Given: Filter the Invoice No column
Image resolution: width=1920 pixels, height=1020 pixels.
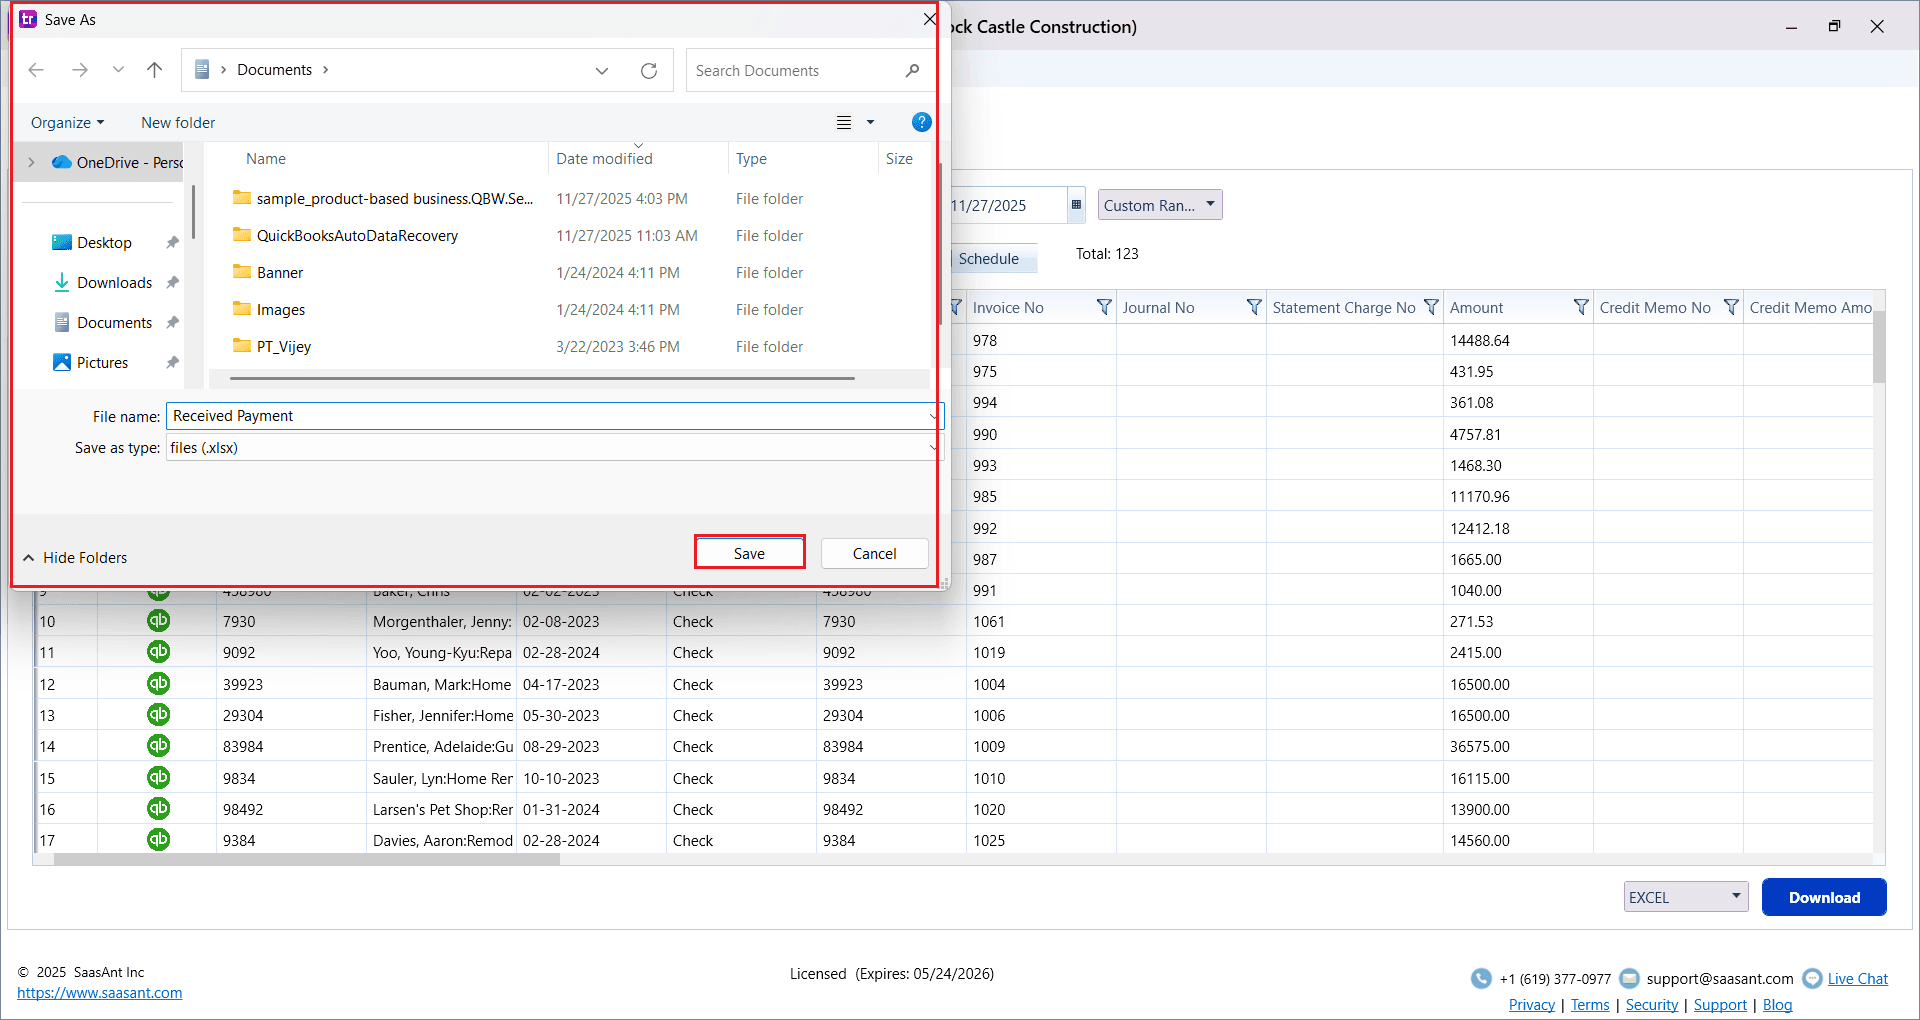Looking at the screenshot, I should (x=1104, y=307).
